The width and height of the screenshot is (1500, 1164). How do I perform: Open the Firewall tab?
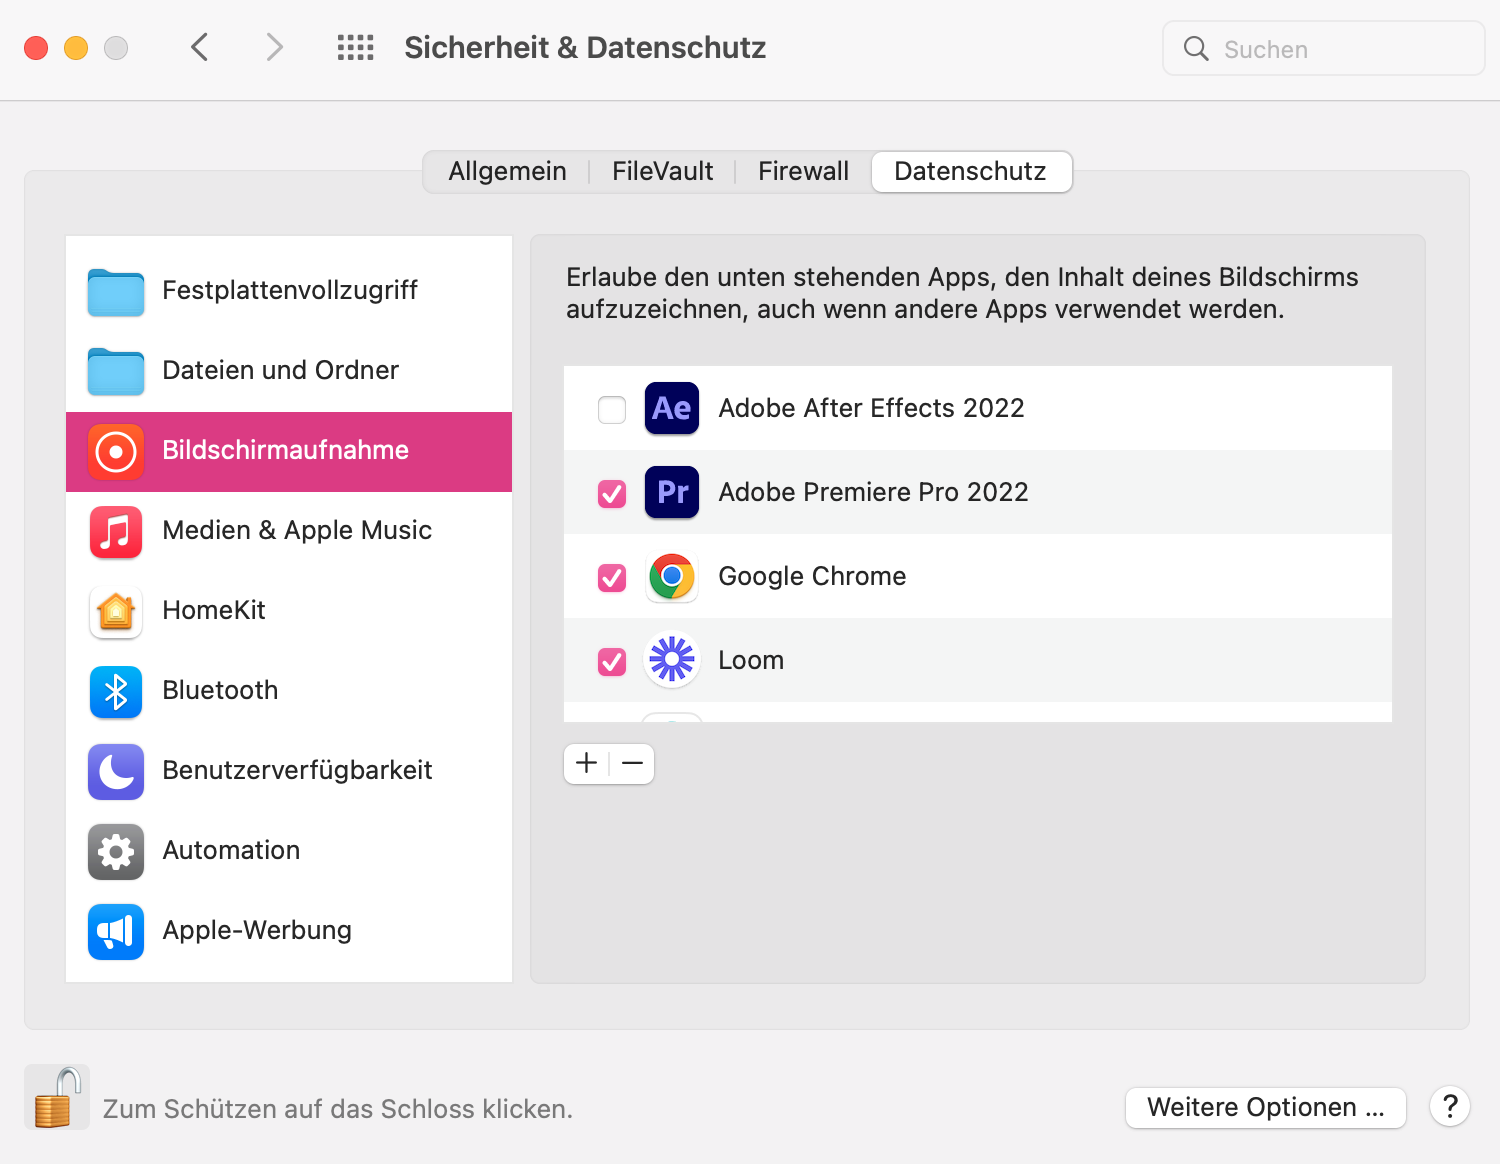tap(803, 171)
